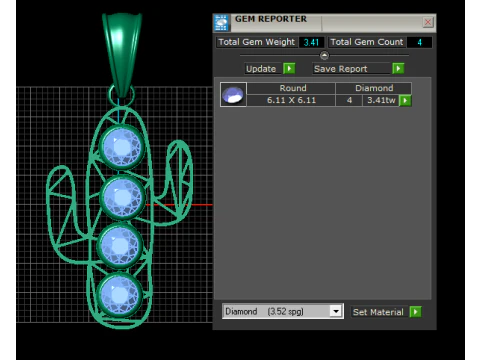Click the green arrow beside 3.41tw

click(405, 100)
